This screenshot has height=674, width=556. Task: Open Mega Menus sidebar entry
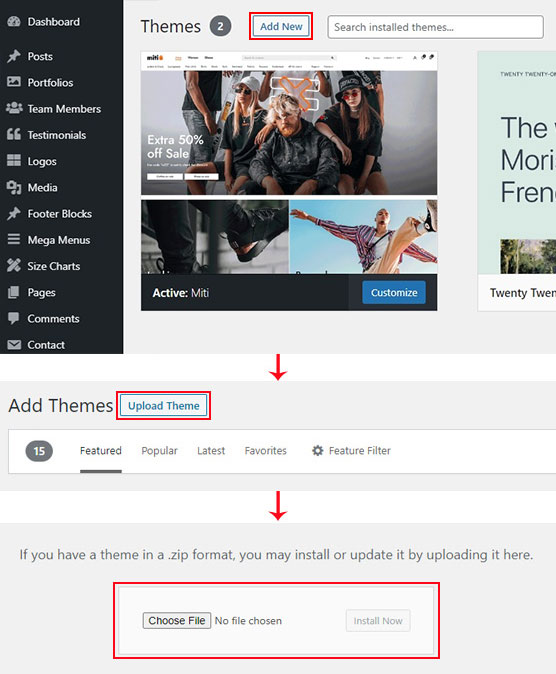[x=61, y=240]
